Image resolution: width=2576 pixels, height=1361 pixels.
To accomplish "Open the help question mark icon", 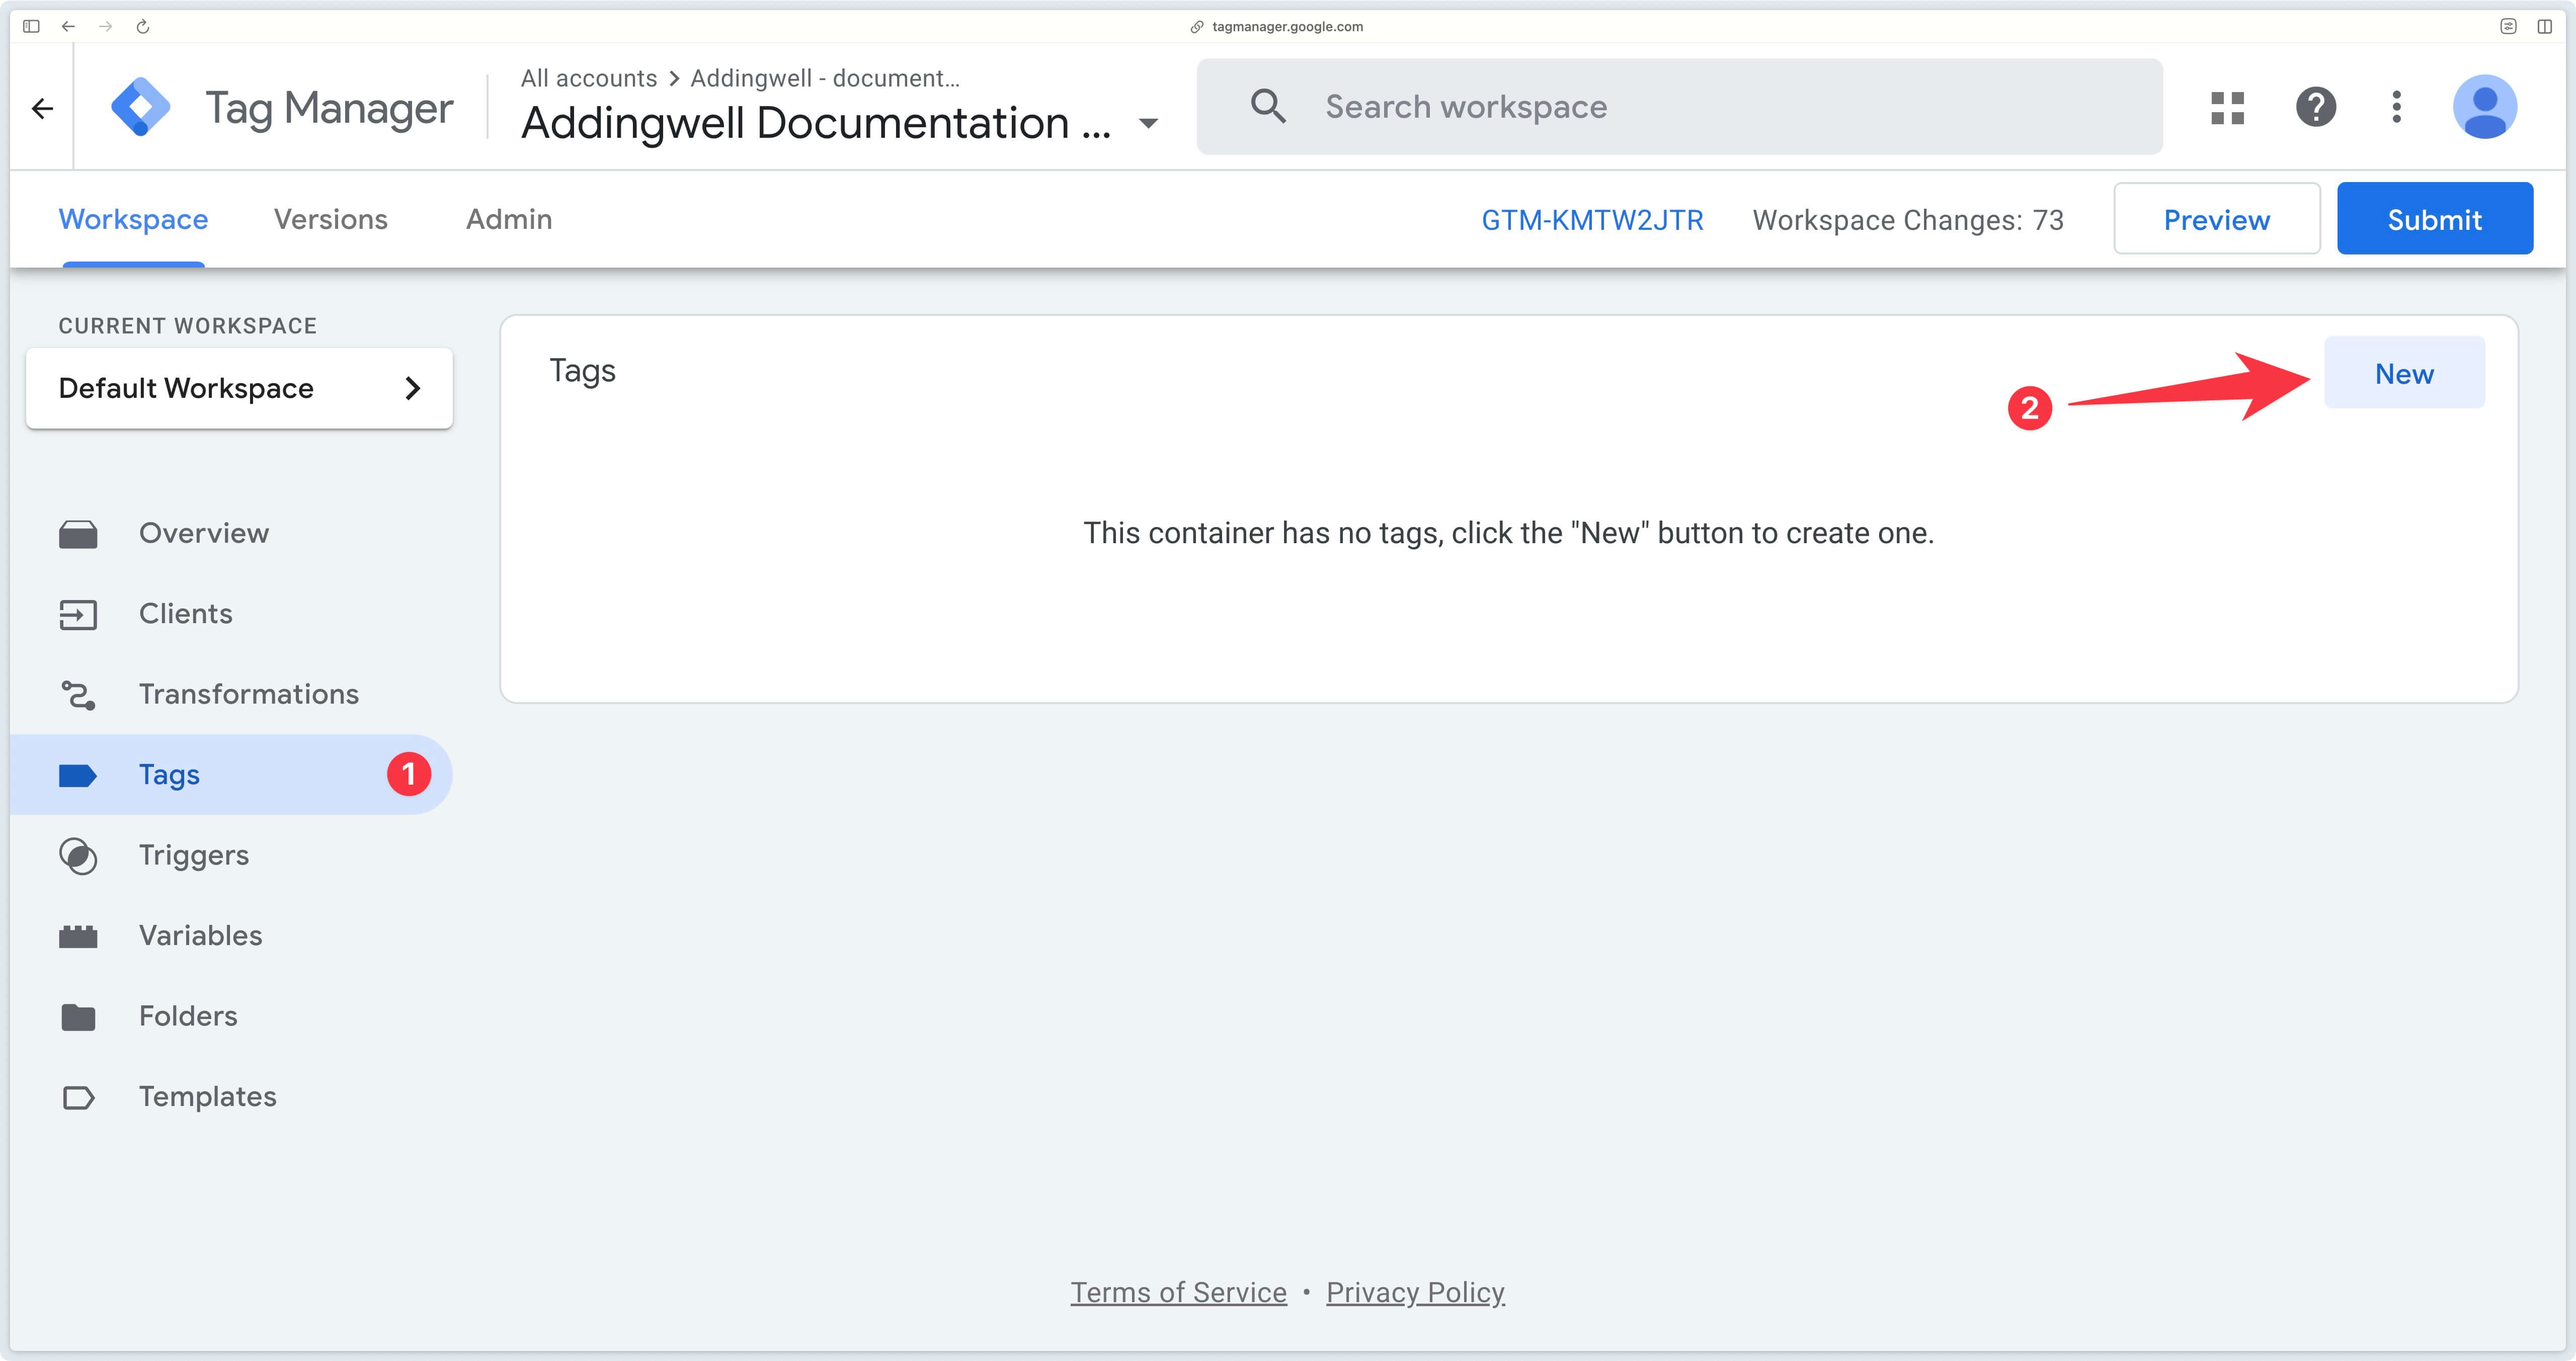I will point(2315,107).
